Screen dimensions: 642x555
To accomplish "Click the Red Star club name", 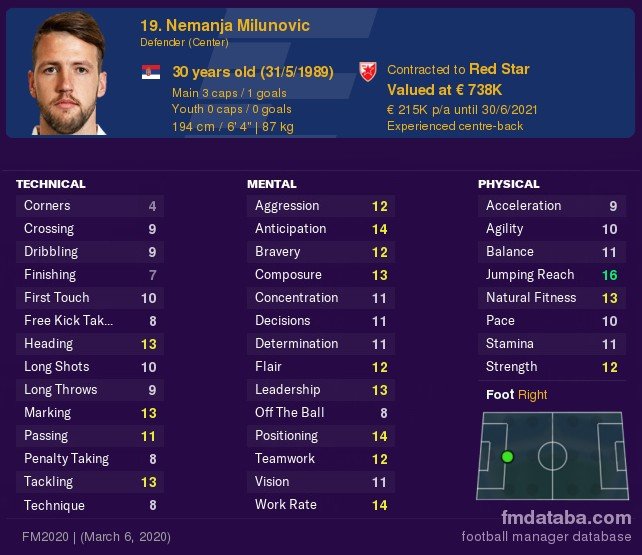I will [499, 69].
